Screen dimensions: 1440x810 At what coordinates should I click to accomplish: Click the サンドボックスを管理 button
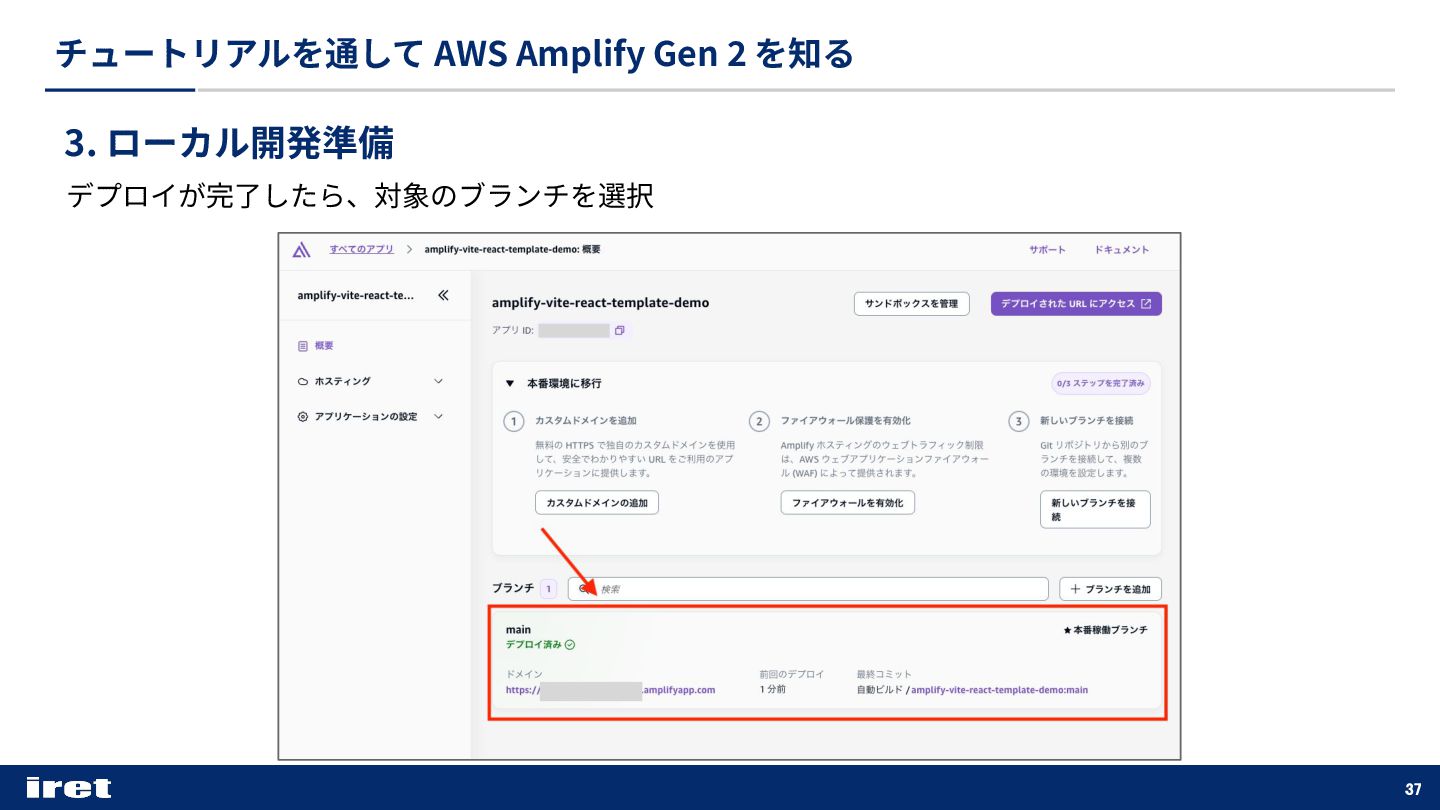click(x=911, y=304)
